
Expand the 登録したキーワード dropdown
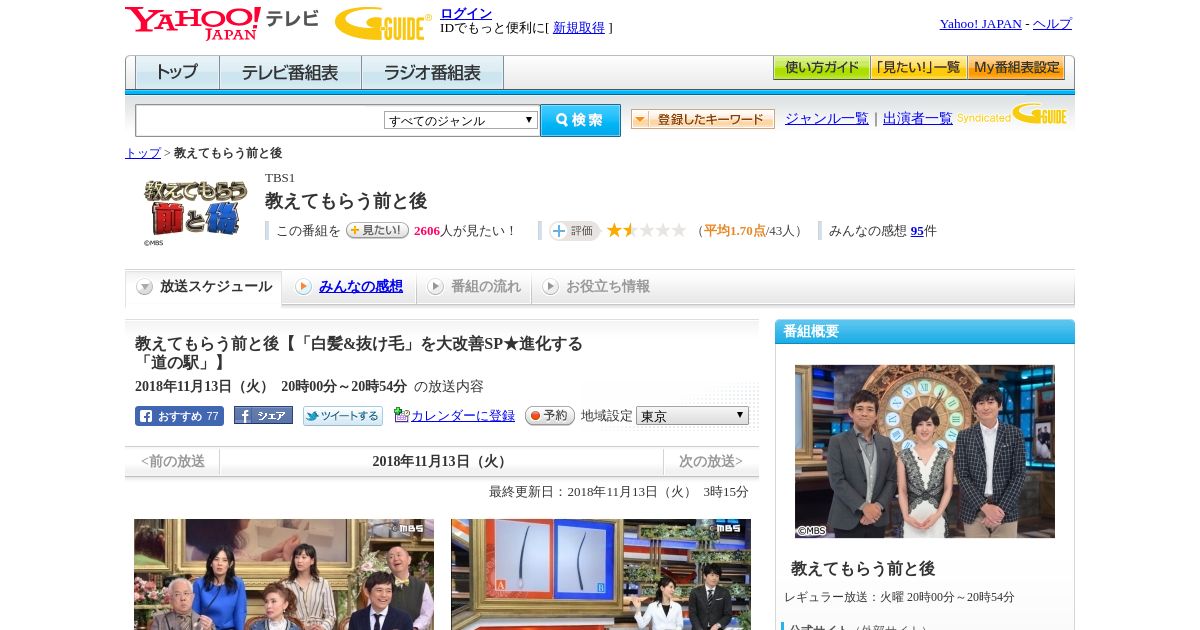click(x=703, y=119)
